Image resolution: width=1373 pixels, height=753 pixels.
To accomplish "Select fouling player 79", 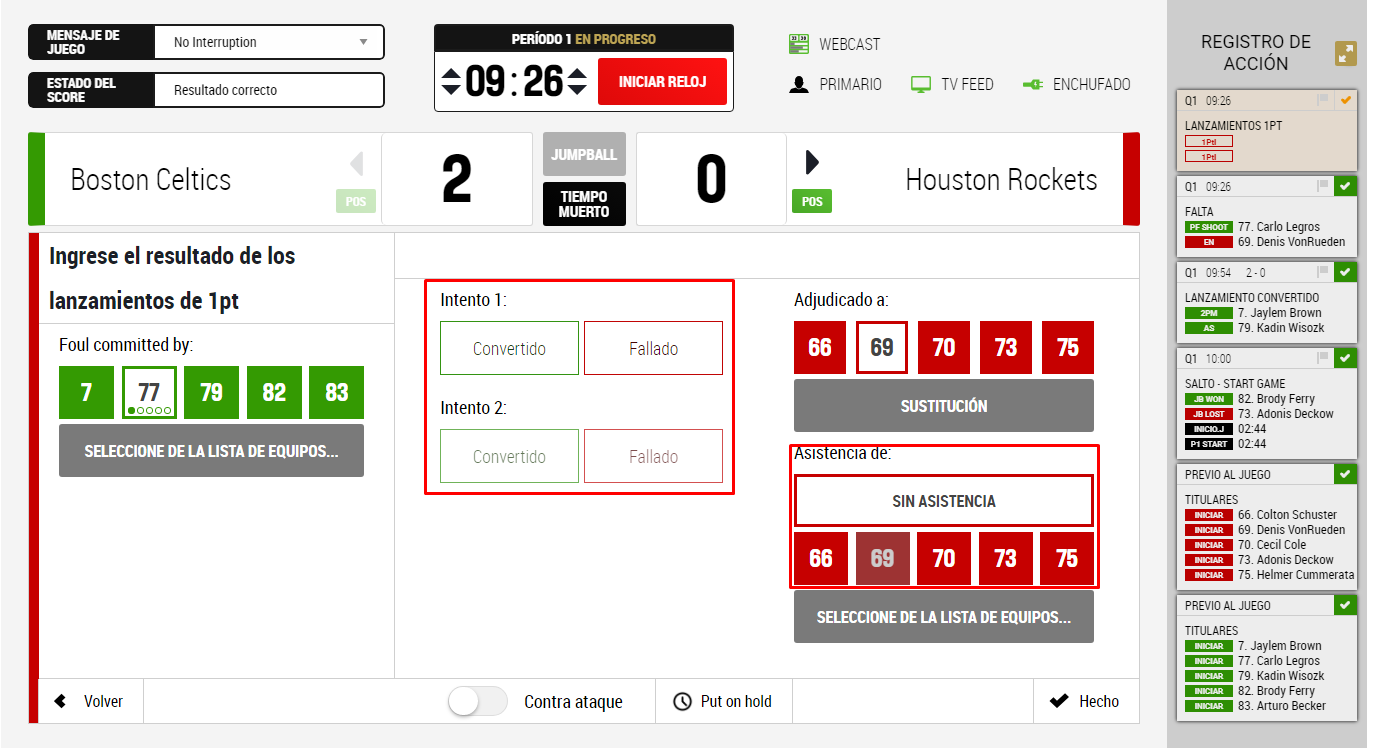I will [x=211, y=392].
